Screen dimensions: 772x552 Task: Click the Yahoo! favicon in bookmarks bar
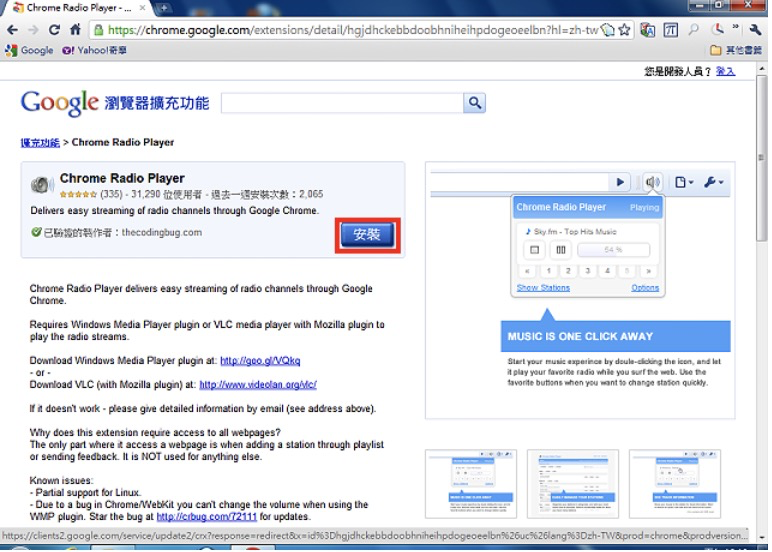point(68,50)
